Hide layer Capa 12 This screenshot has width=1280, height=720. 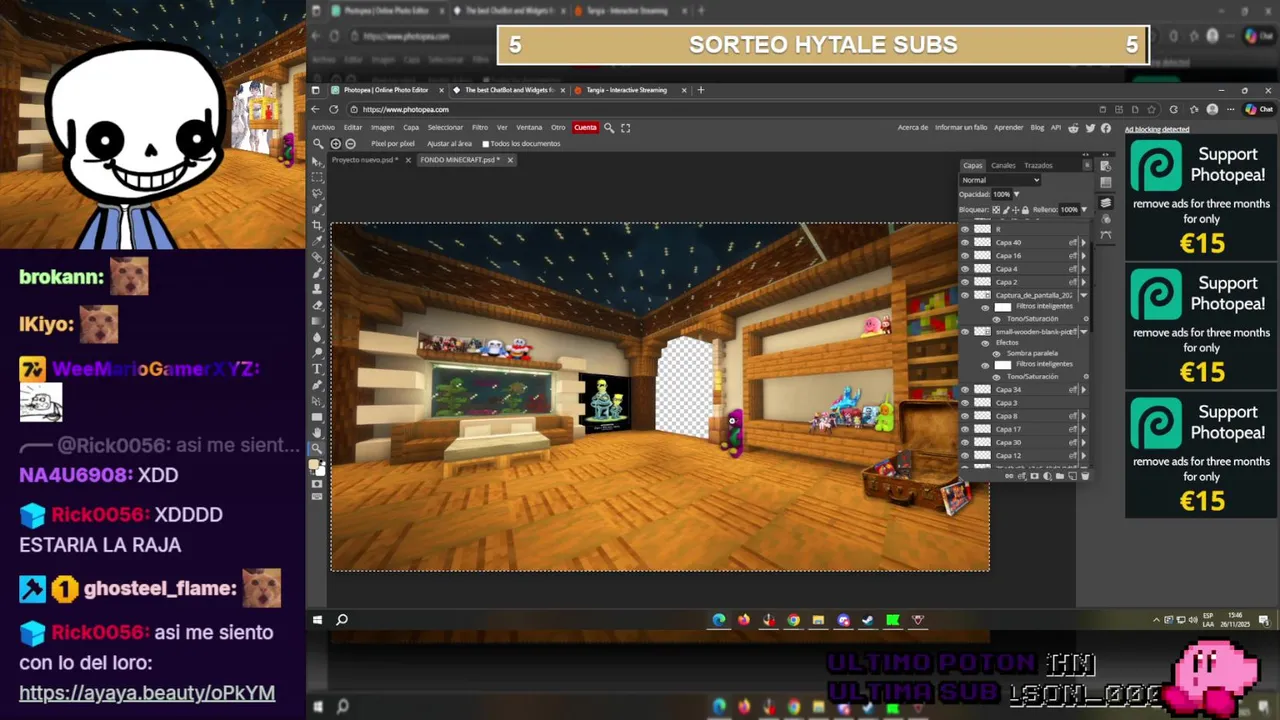click(x=965, y=456)
